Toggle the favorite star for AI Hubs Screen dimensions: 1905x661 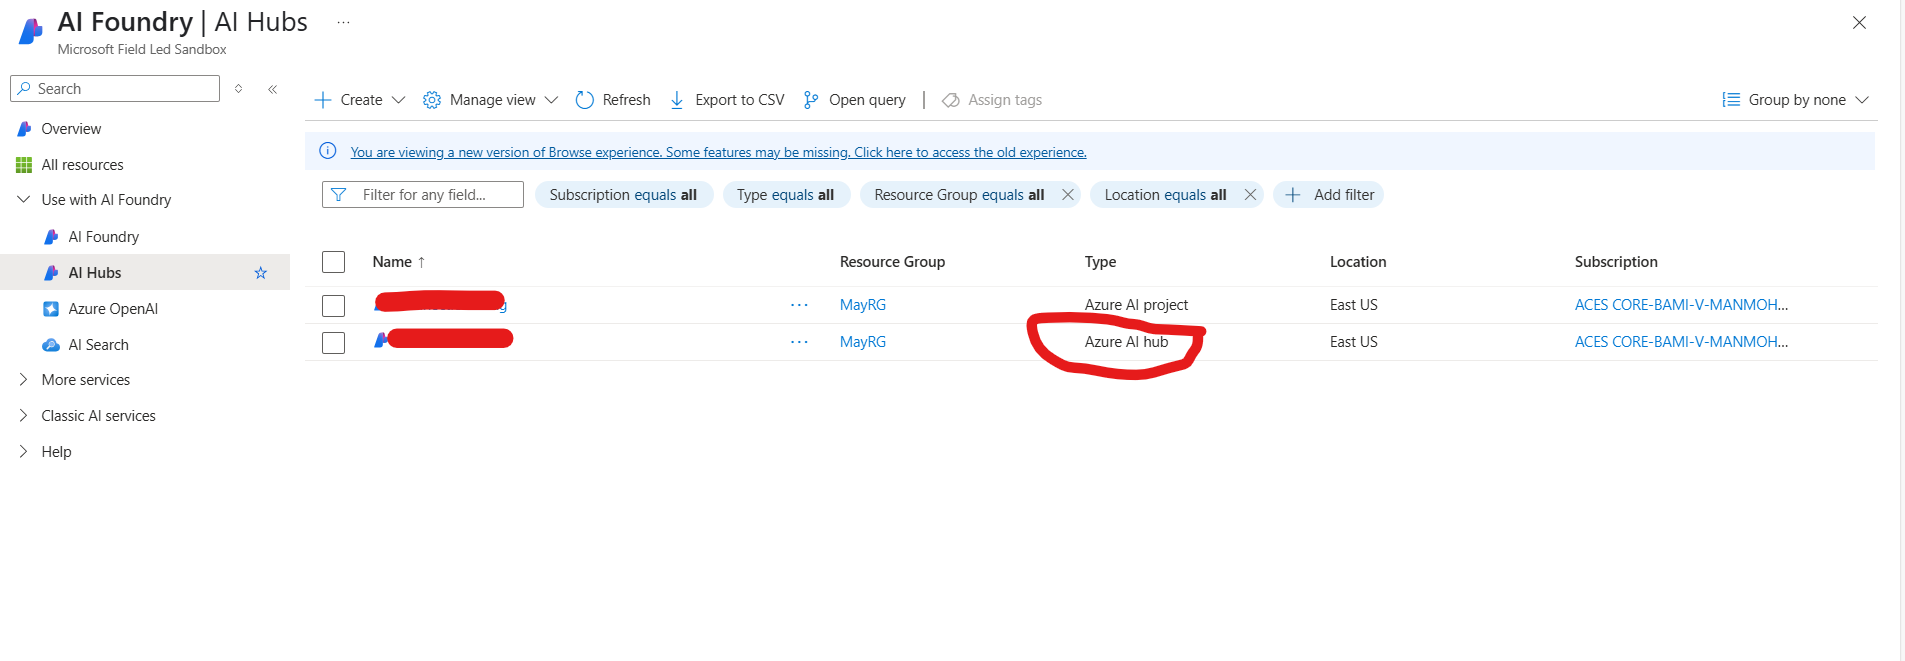point(261,273)
